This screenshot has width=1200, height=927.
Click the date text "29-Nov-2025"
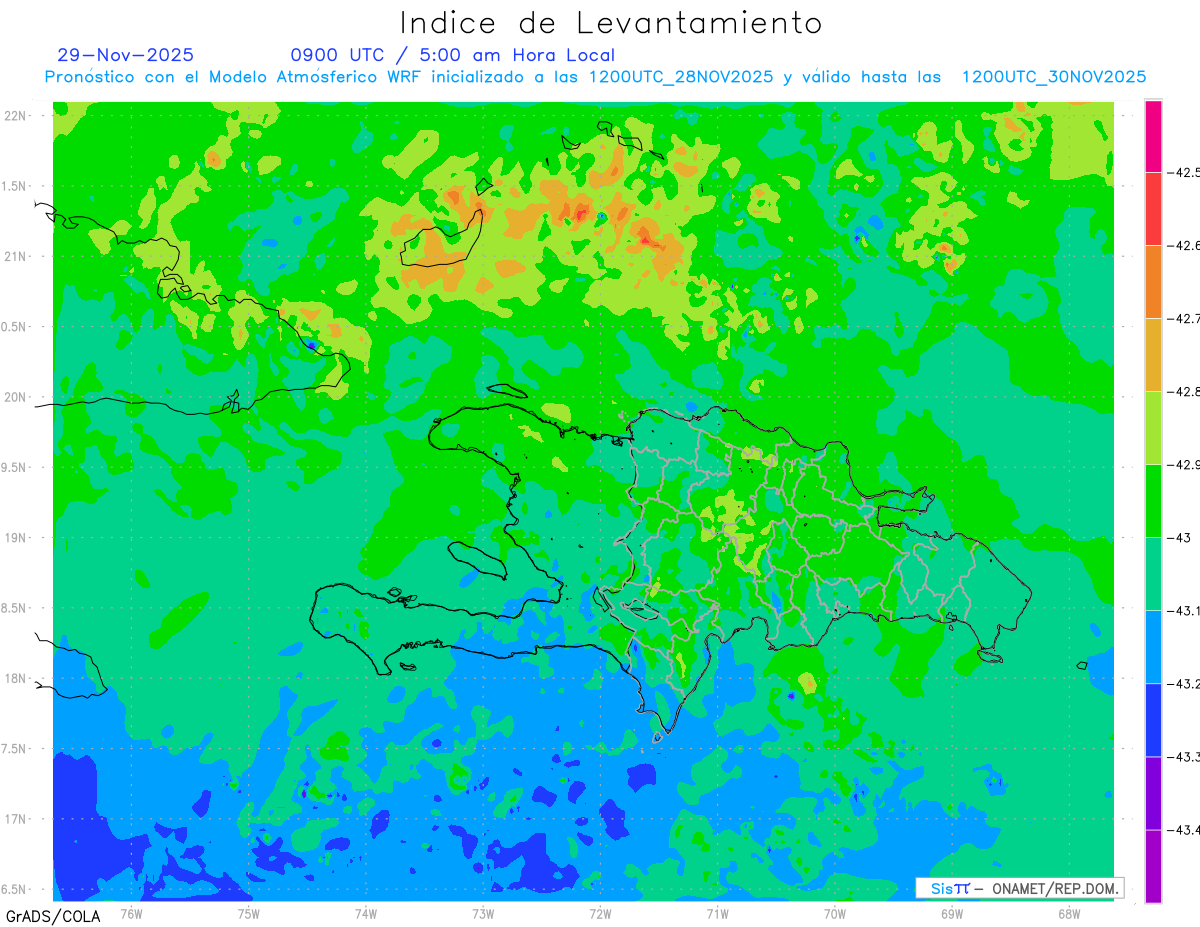pos(126,55)
